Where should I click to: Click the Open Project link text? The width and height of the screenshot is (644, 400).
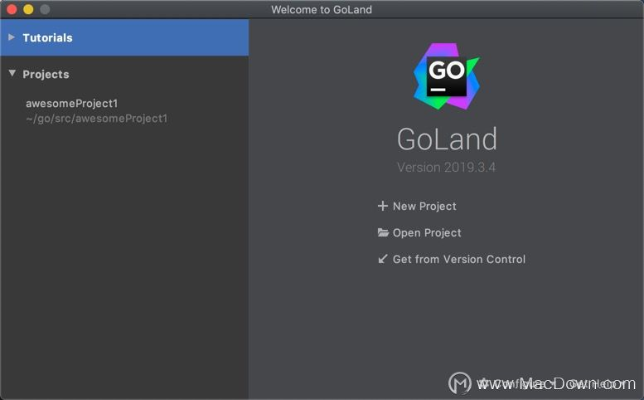click(427, 233)
